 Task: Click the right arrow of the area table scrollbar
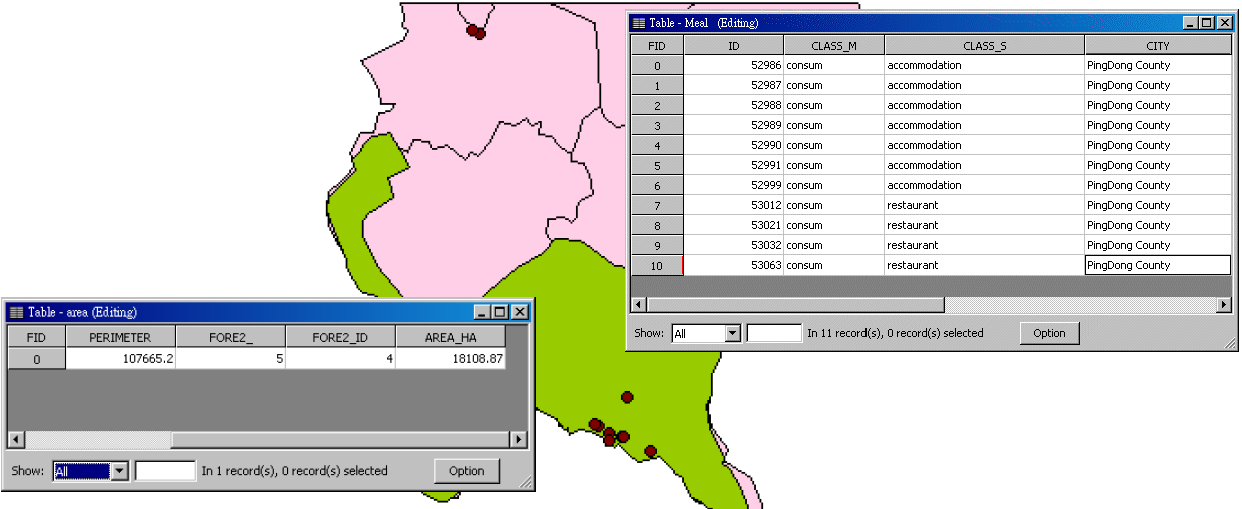pos(518,440)
